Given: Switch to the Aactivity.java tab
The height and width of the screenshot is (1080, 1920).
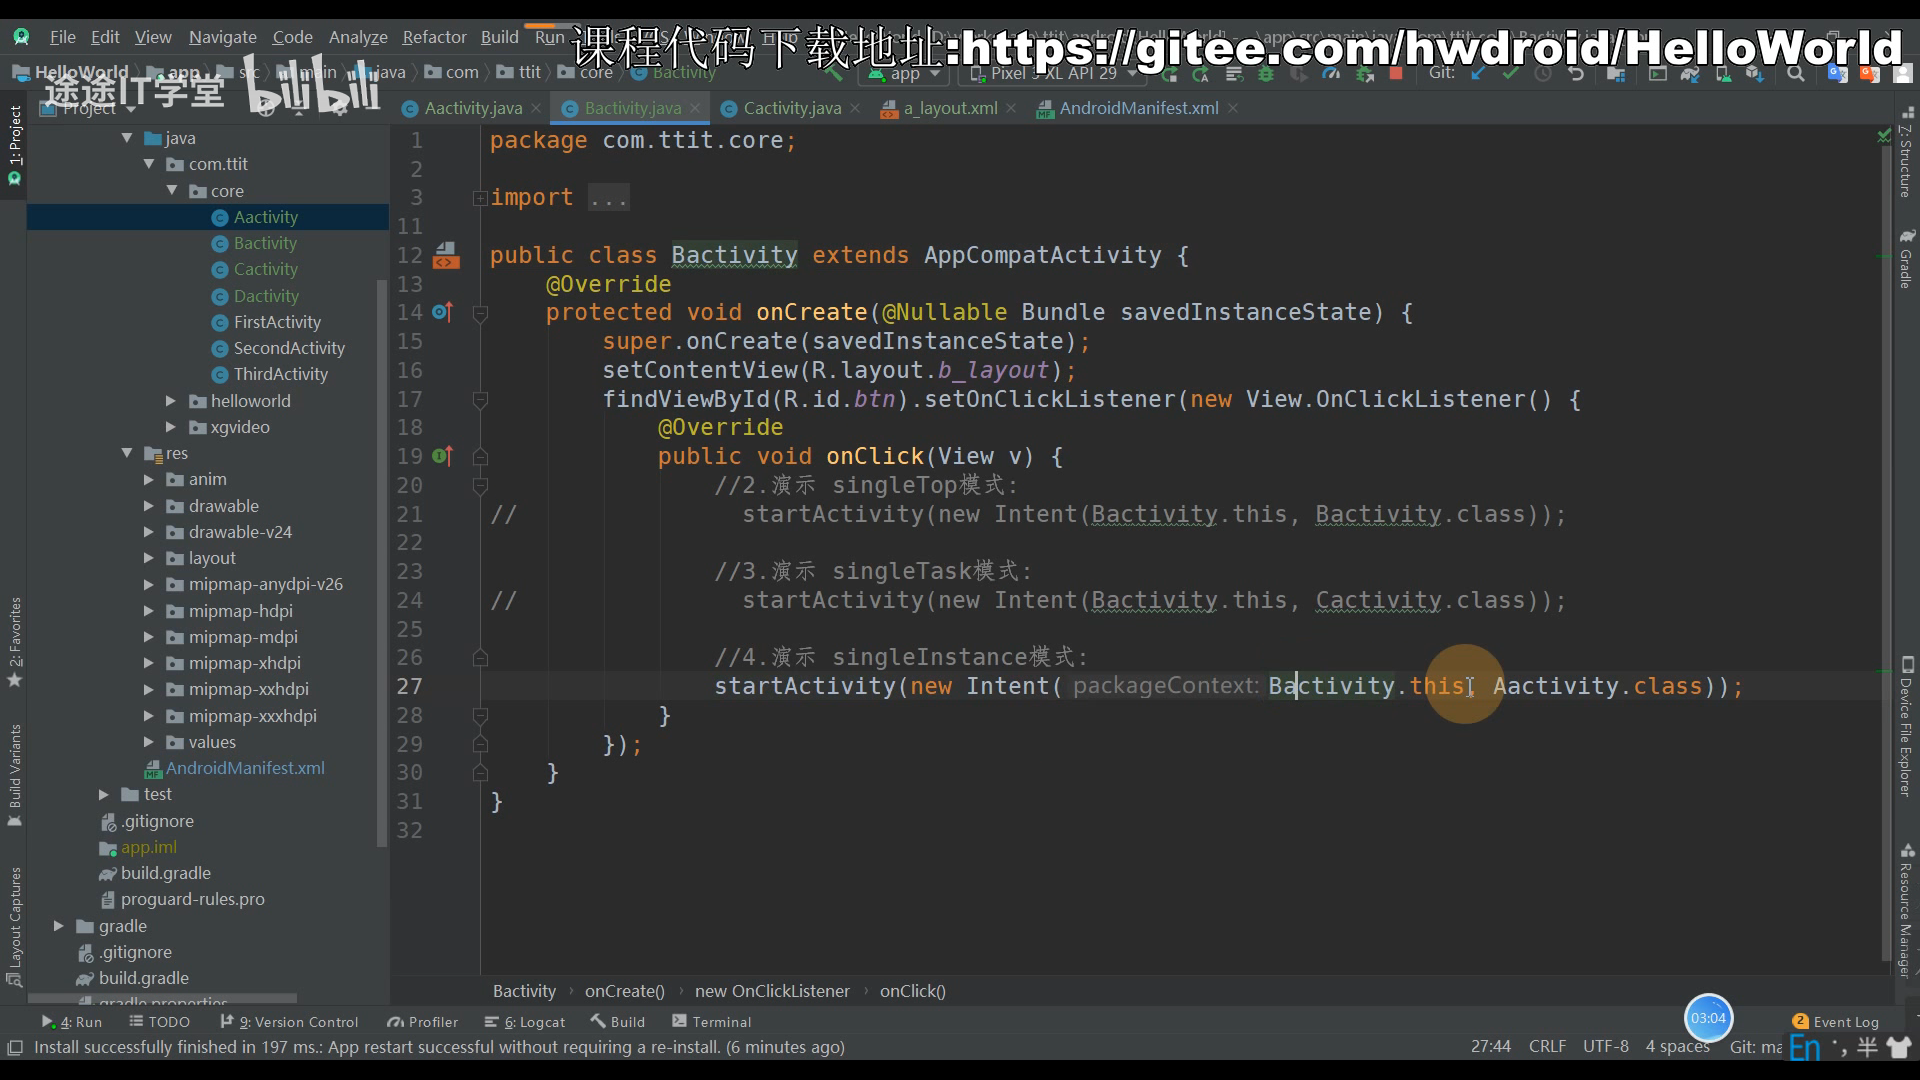Looking at the screenshot, I should pyautogui.click(x=472, y=108).
